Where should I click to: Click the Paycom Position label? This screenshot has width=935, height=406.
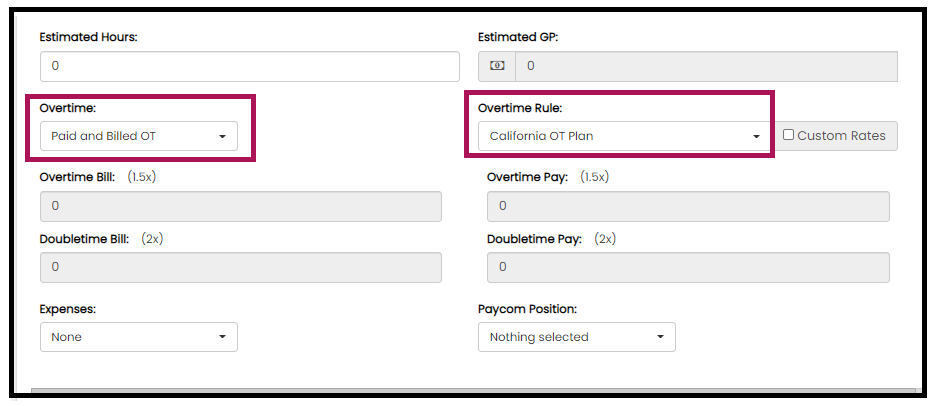(527, 309)
